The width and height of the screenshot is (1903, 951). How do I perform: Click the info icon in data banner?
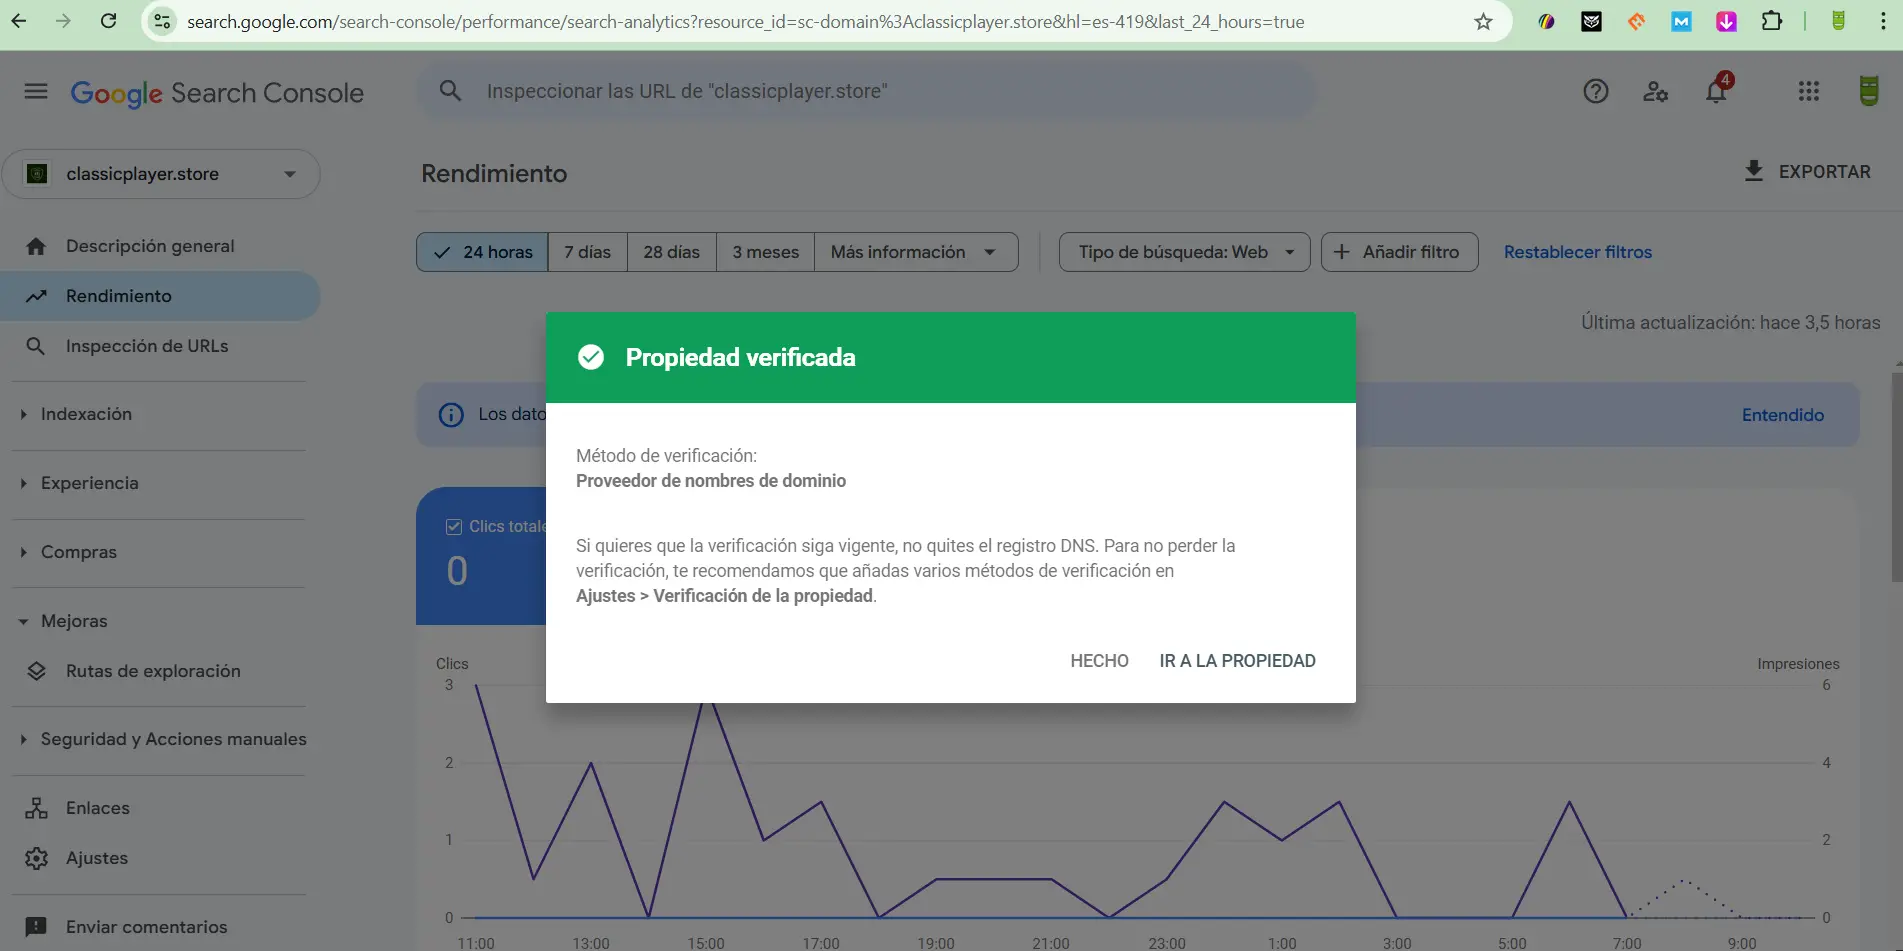451,415
